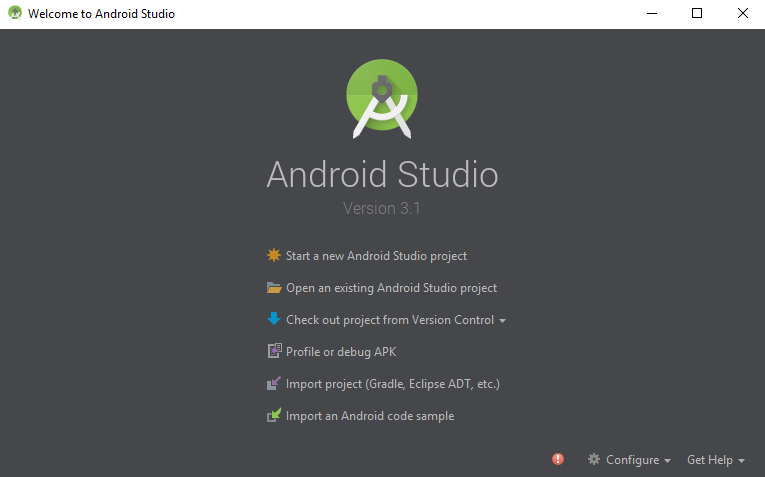Image resolution: width=765 pixels, height=477 pixels.
Task: Check out project from Version Control
Action: pyautogui.click(x=390, y=320)
